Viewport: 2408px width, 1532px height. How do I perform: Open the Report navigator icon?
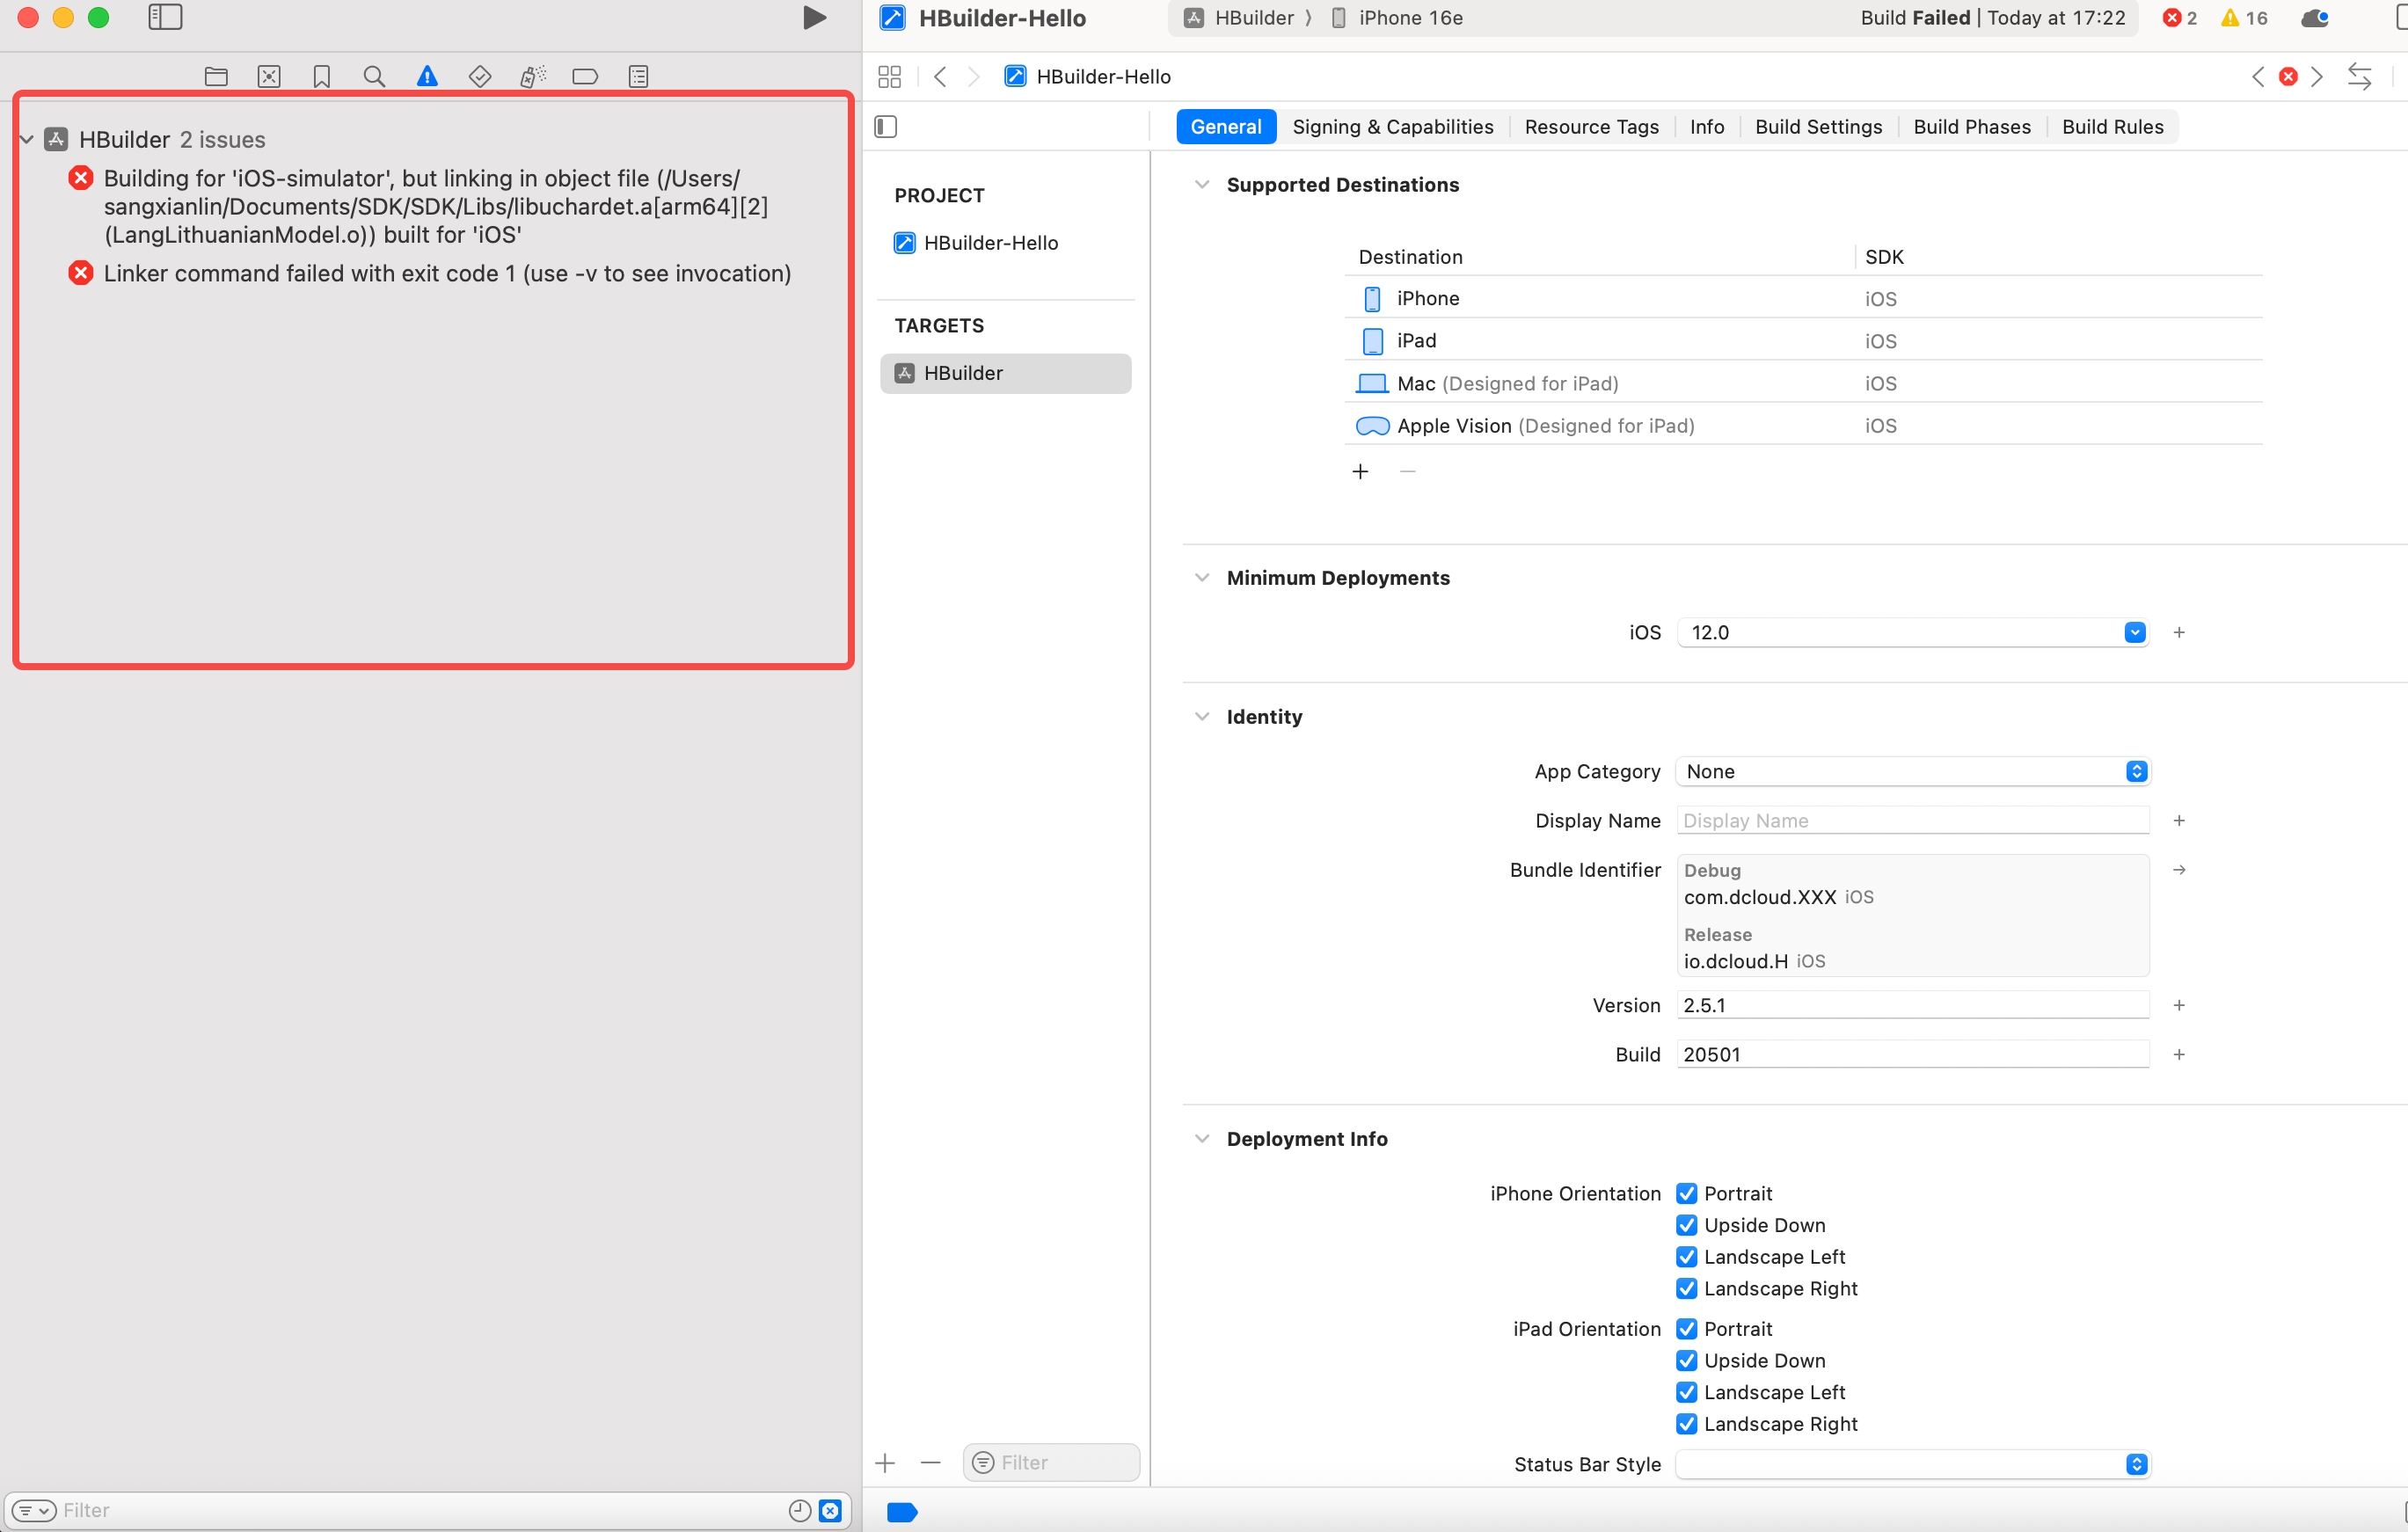(x=638, y=76)
